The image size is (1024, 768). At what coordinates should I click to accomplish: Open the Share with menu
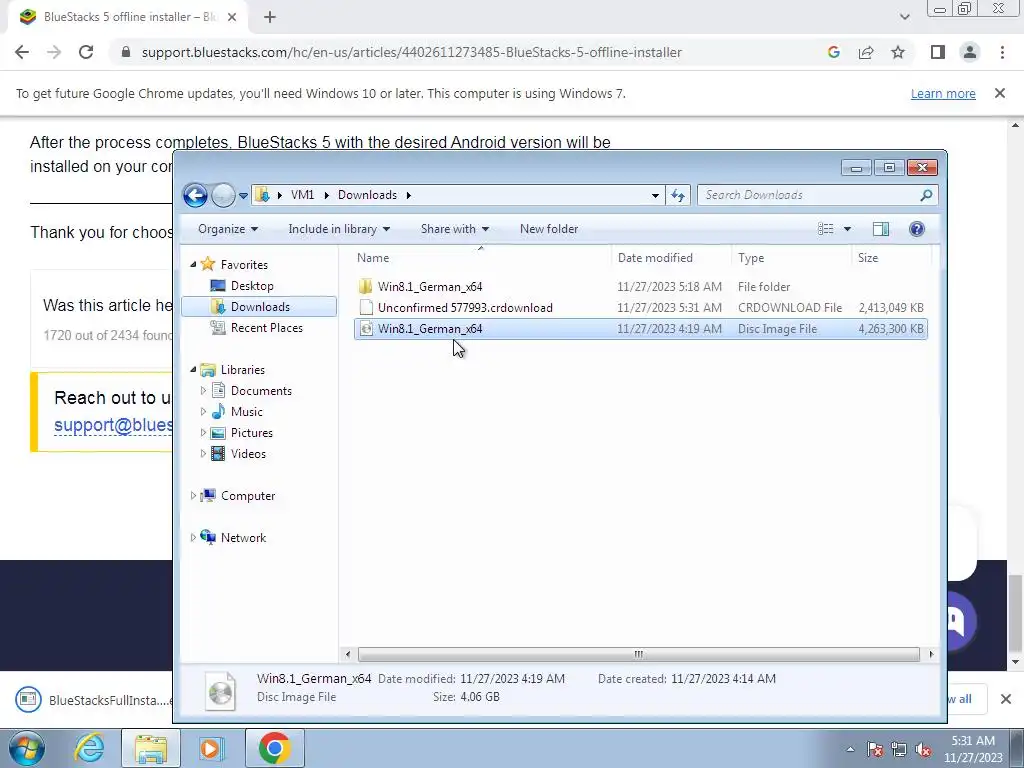pos(455,229)
